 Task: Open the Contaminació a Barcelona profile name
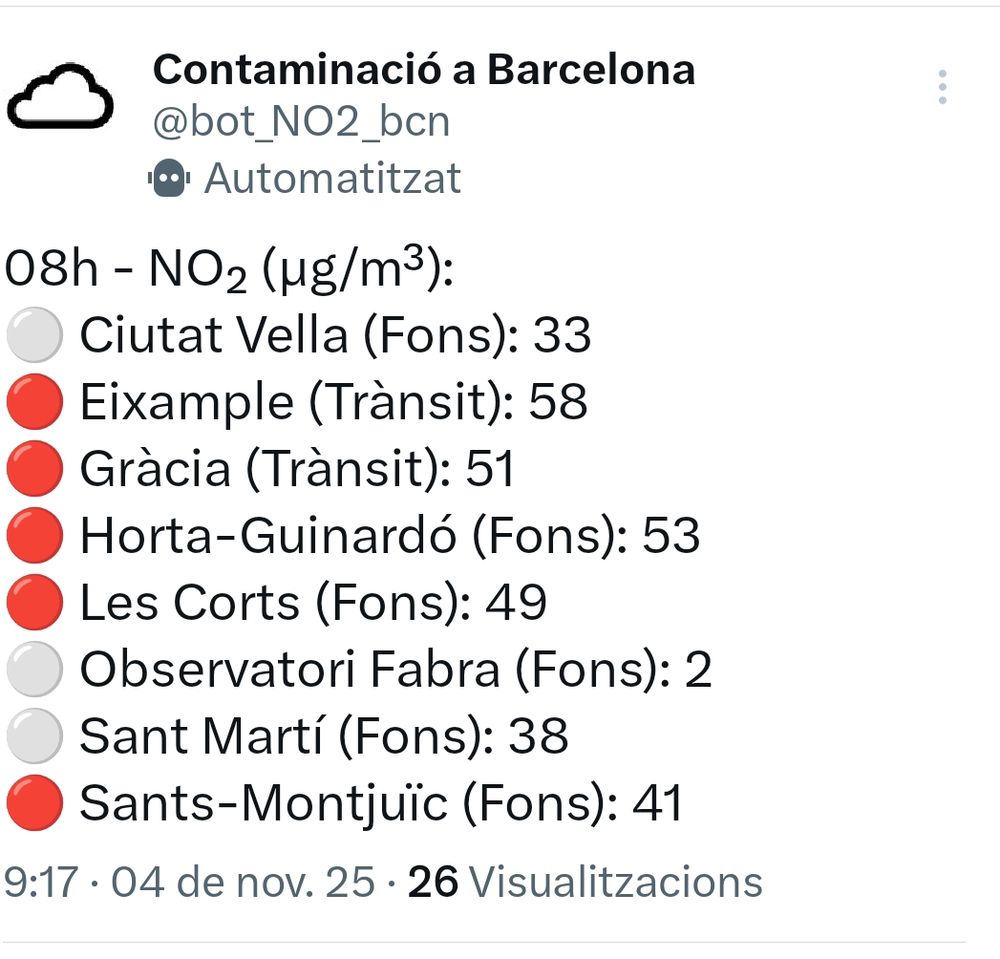pyautogui.click(x=423, y=69)
